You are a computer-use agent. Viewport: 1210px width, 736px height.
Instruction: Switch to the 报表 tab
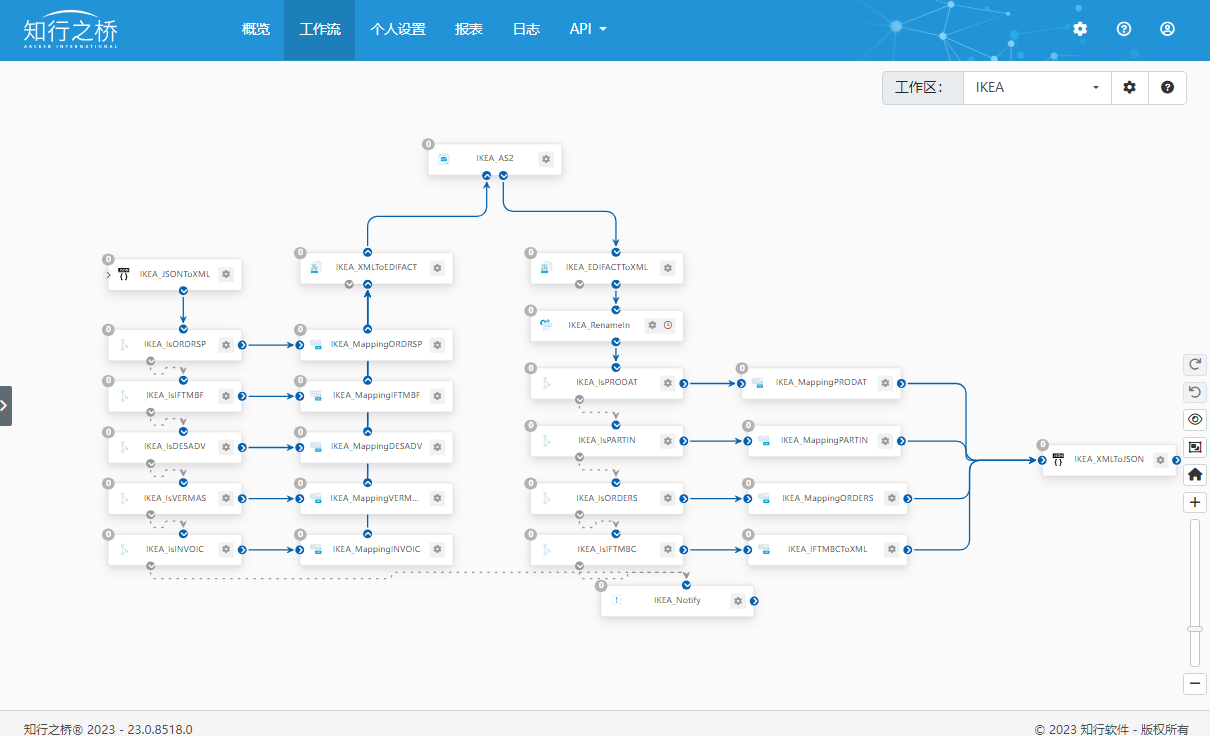click(469, 30)
